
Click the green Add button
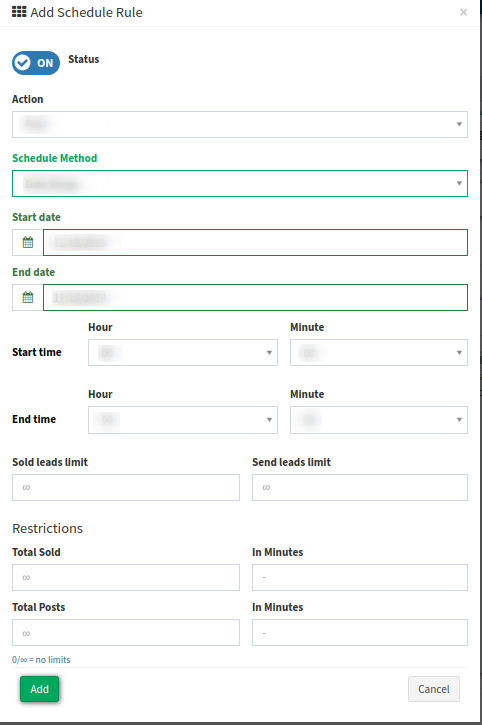point(39,689)
